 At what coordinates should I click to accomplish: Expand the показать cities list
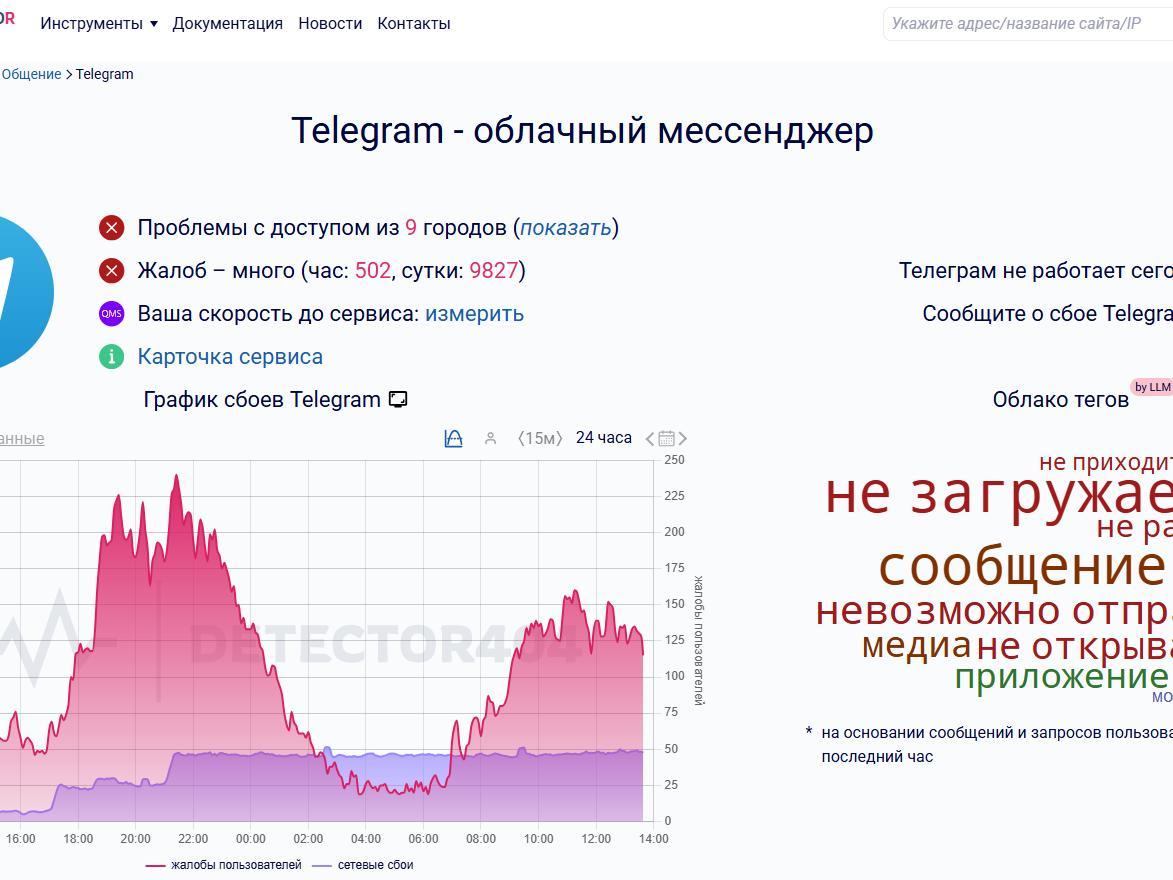coord(566,227)
